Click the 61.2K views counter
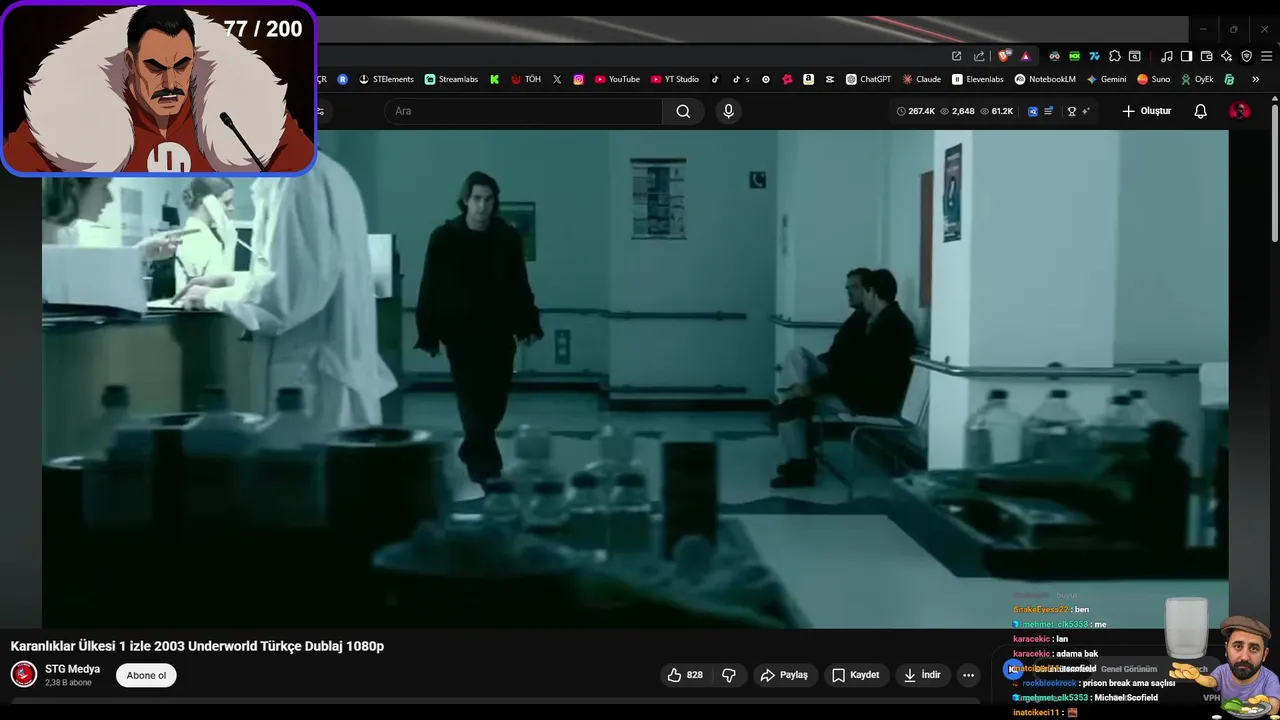This screenshot has width=1280, height=720. coord(995,111)
